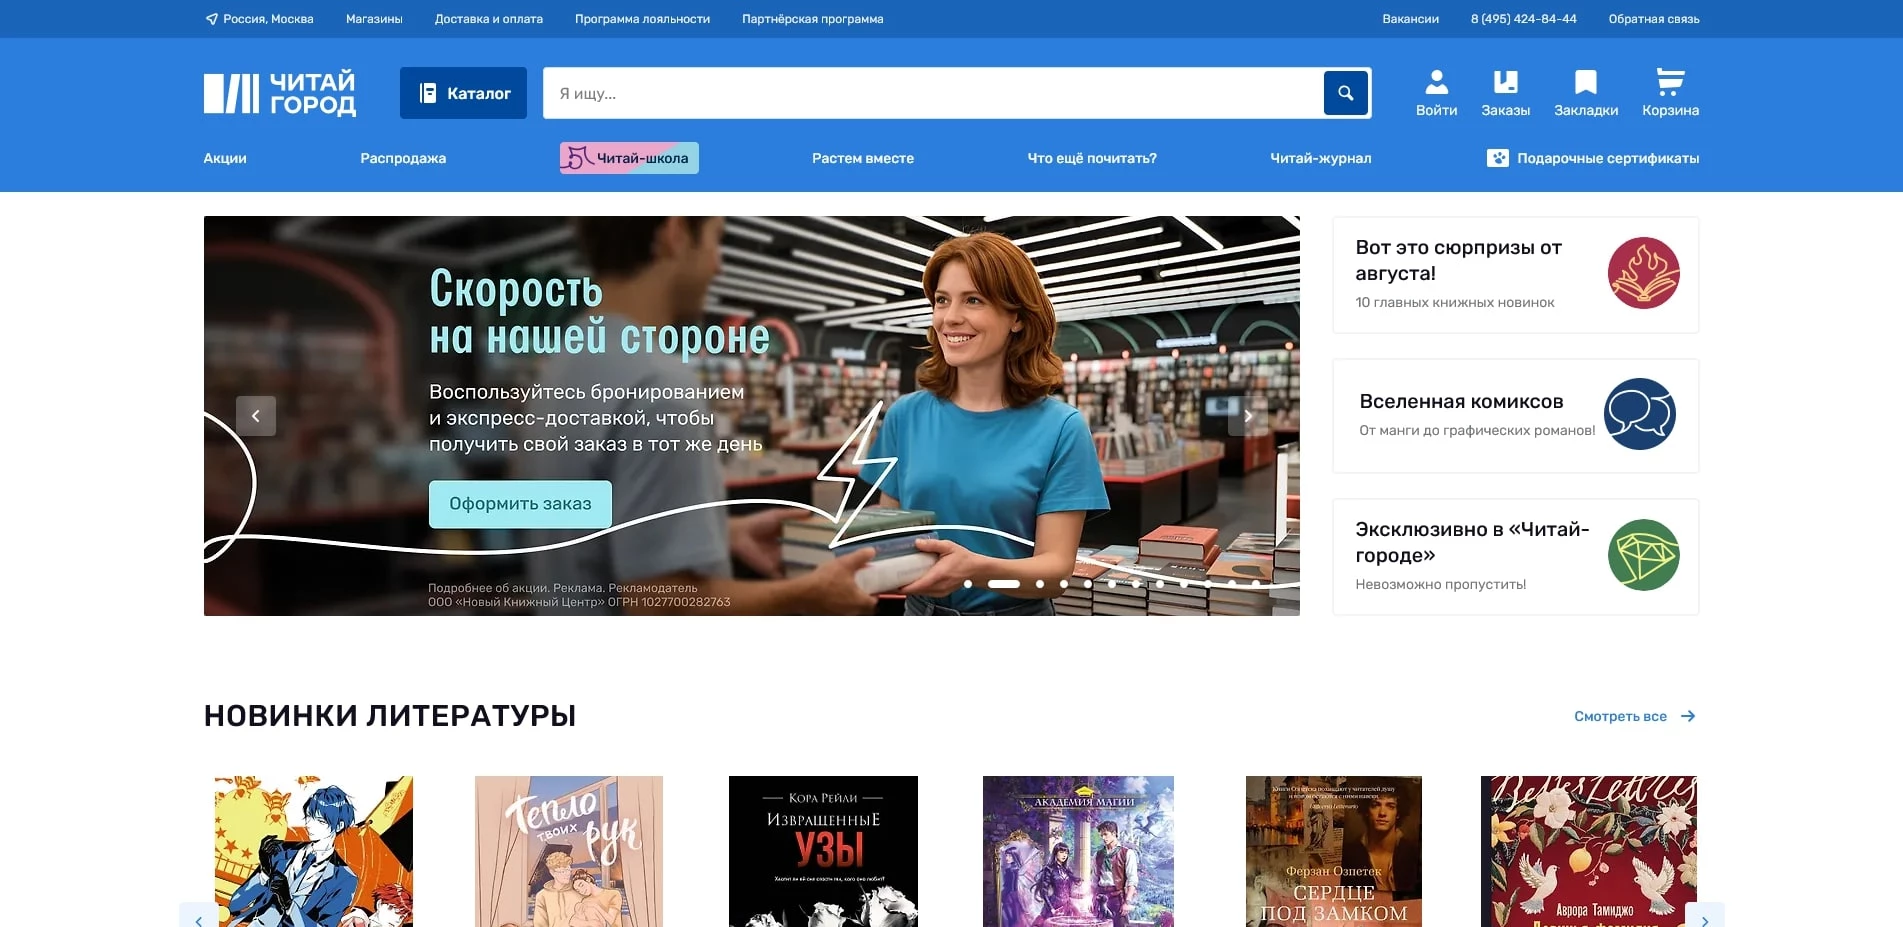Click the Каталог button

[x=463, y=92]
